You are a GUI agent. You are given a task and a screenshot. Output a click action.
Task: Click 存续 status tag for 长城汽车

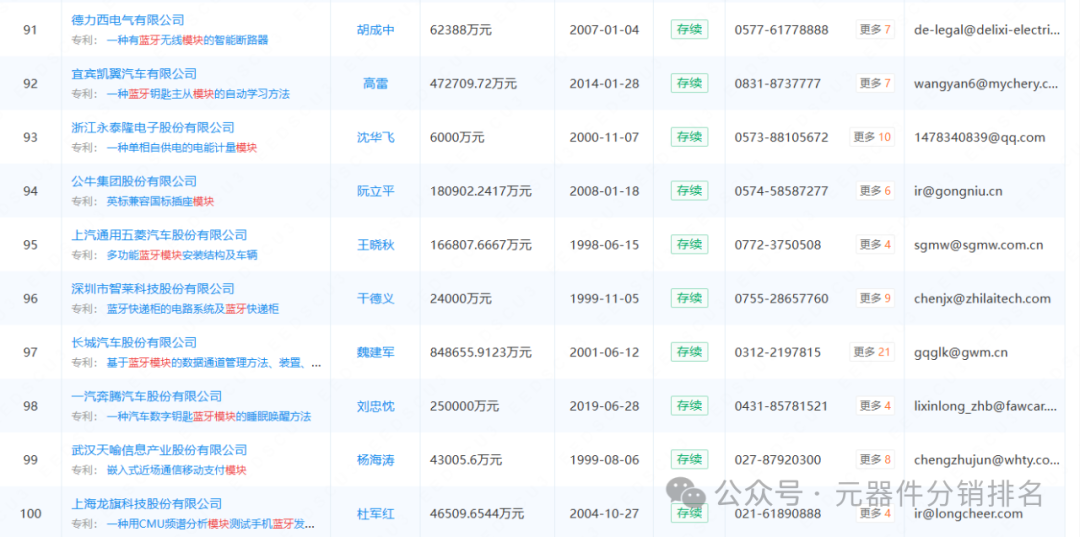pyautogui.click(x=689, y=352)
